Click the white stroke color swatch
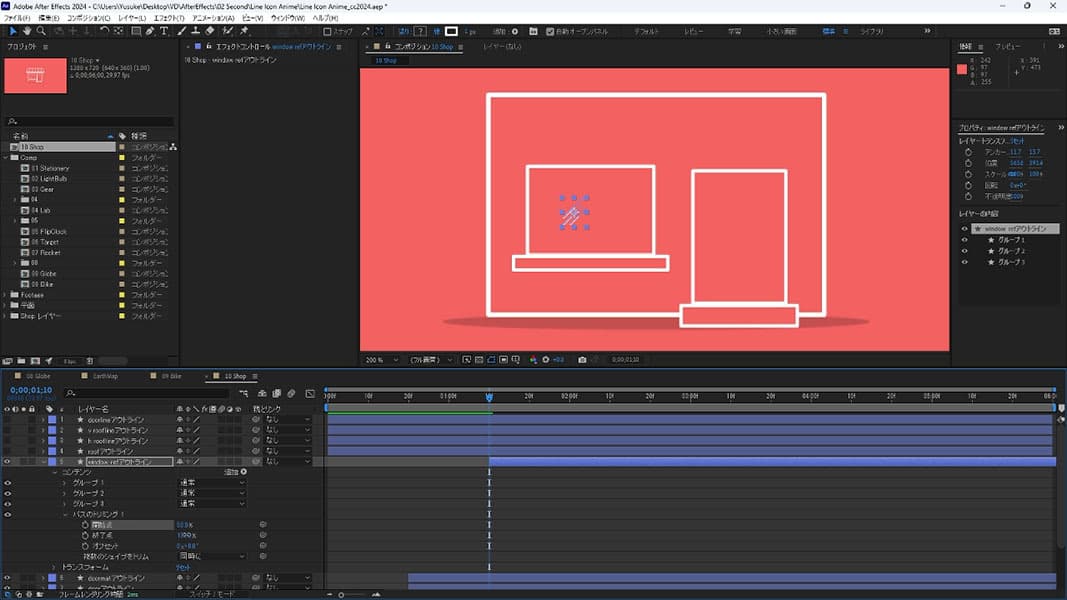The image size is (1067, 600). pos(451,31)
